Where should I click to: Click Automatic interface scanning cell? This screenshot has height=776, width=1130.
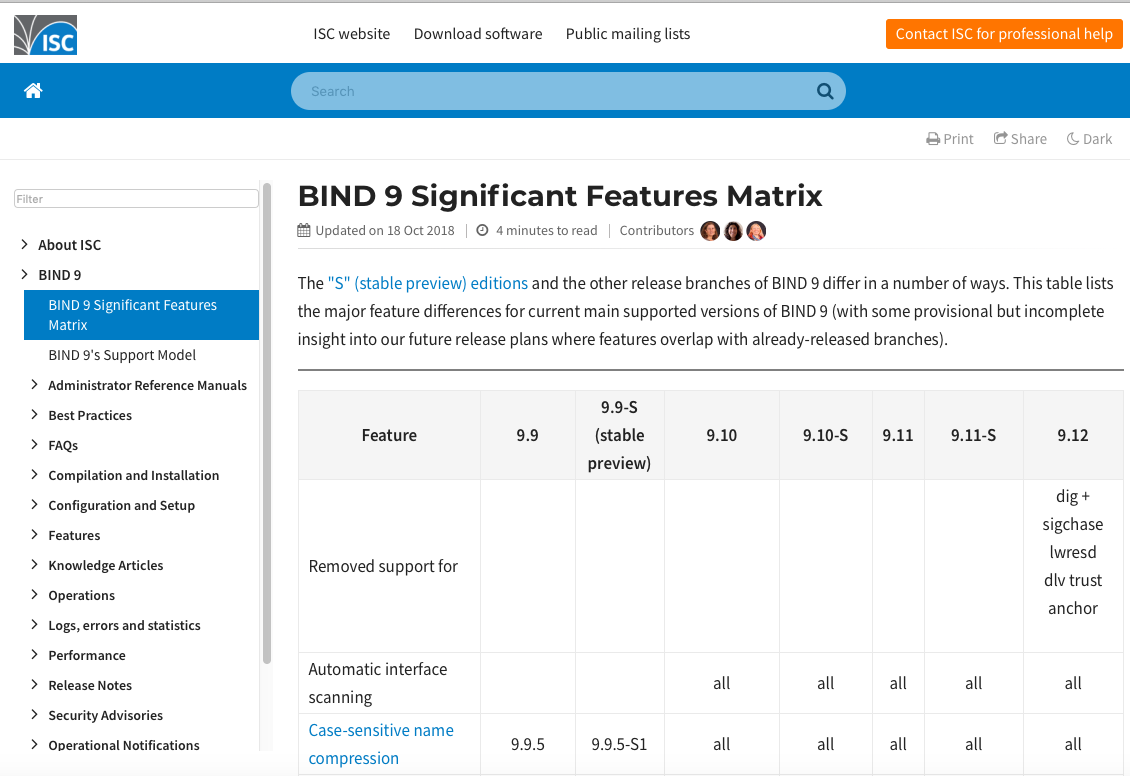point(389,683)
